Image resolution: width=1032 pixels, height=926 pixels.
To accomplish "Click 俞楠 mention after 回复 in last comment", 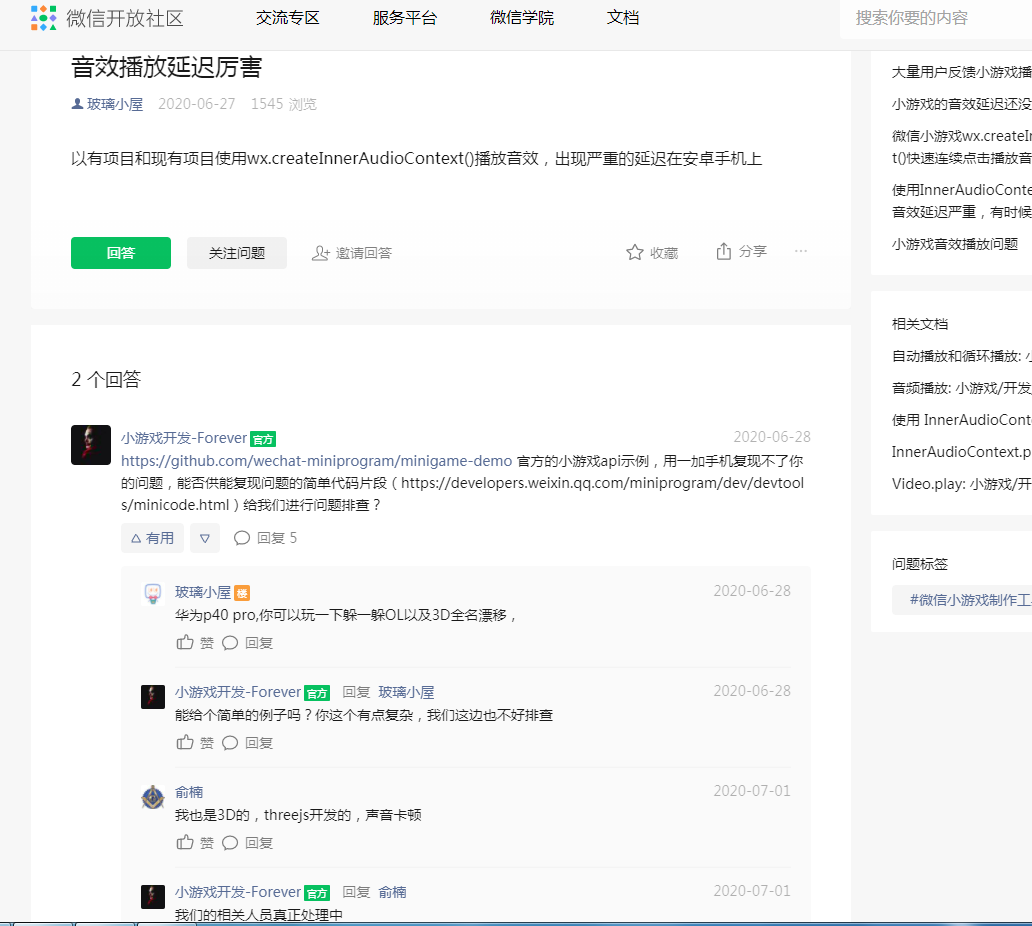I will 392,892.
